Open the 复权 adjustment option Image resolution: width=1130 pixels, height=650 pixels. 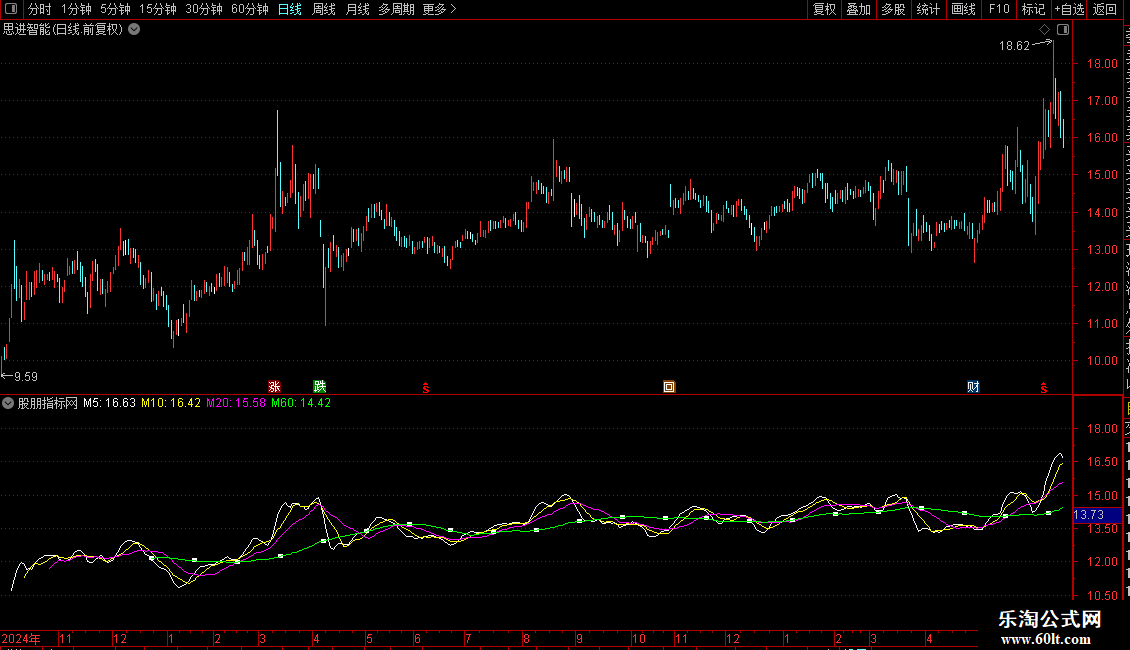(x=824, y=9)
